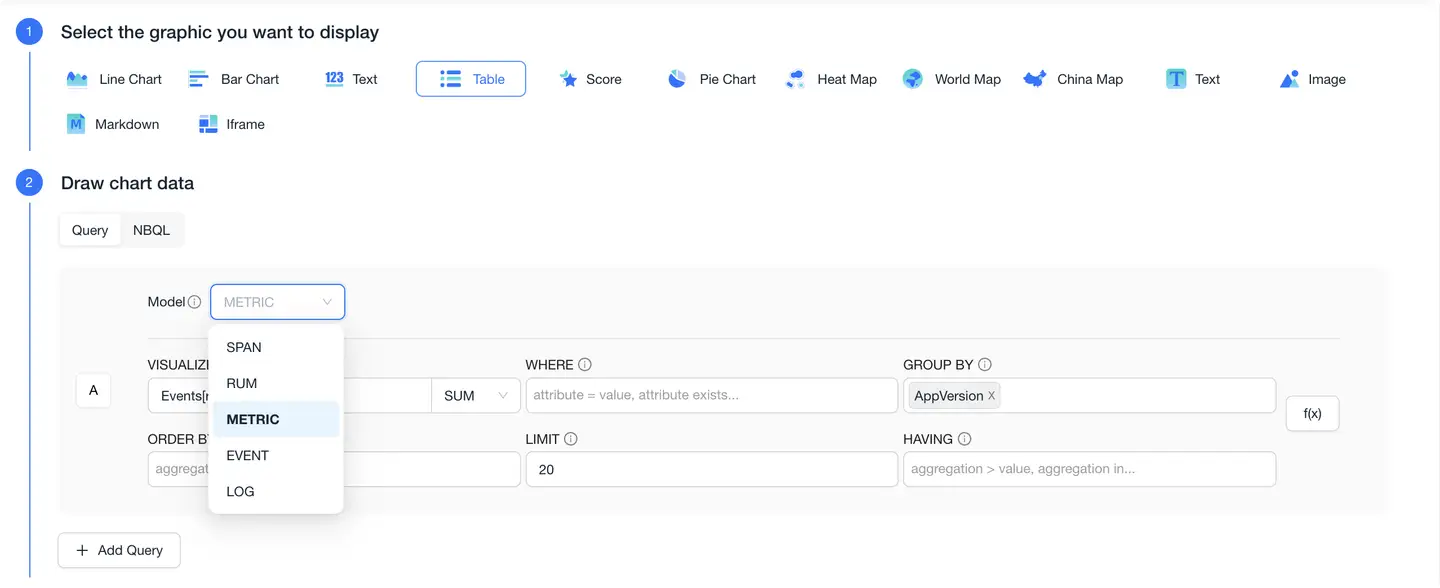1440x588 pixels.
Task: Select the Pie Chart graphic
Action: tap(712, 79)
